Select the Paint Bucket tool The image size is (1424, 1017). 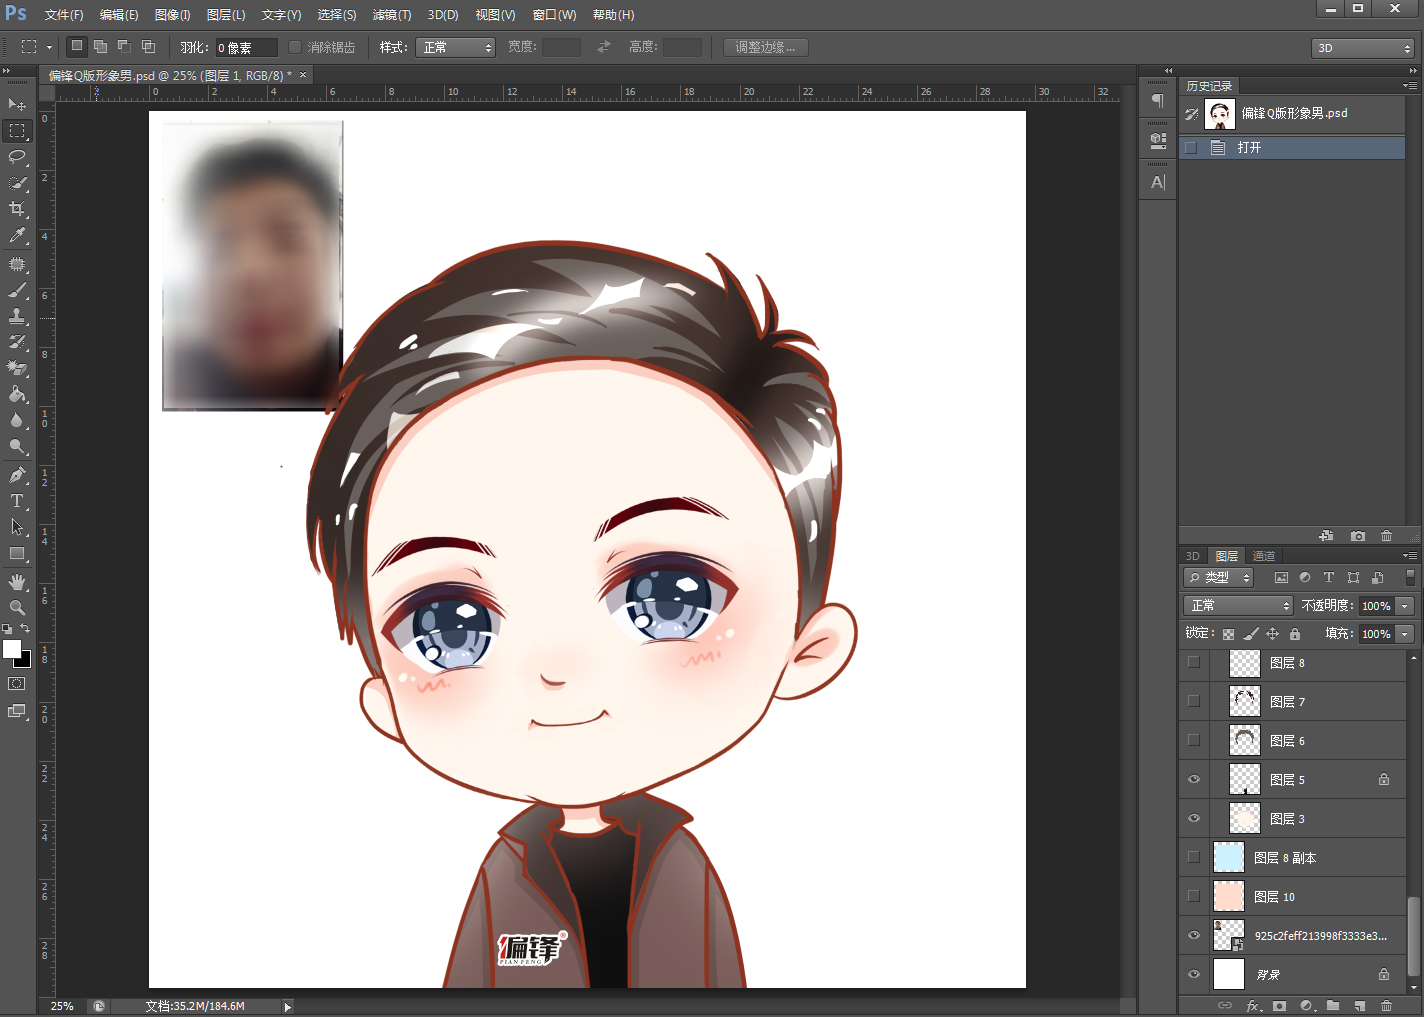[x=17, y=395]
